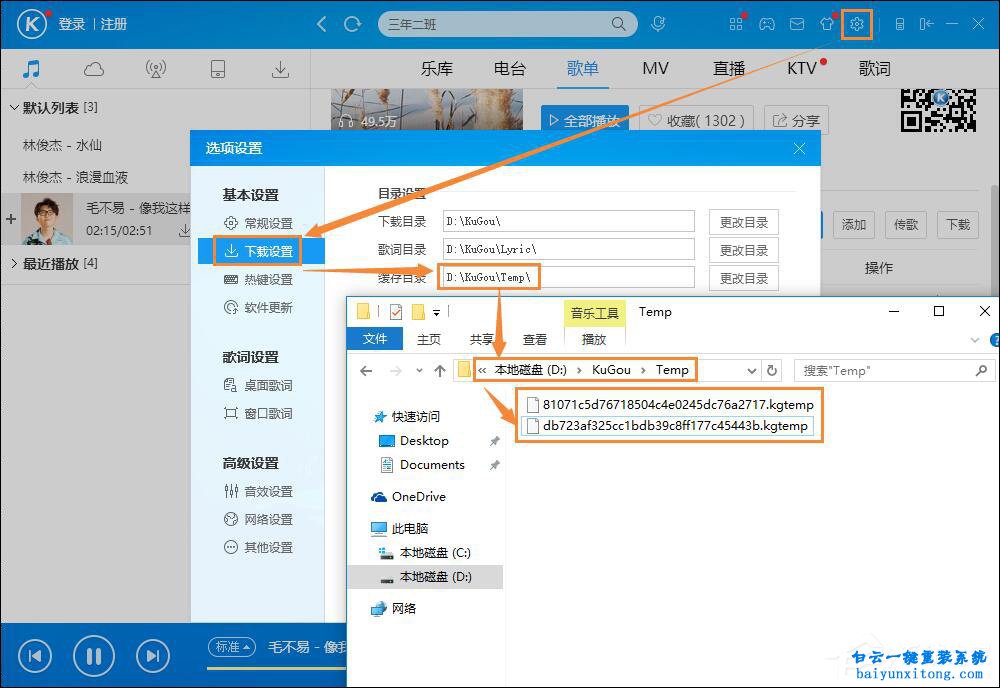
Task: Click the apps grid icon in titlebar
Action: 736,23
